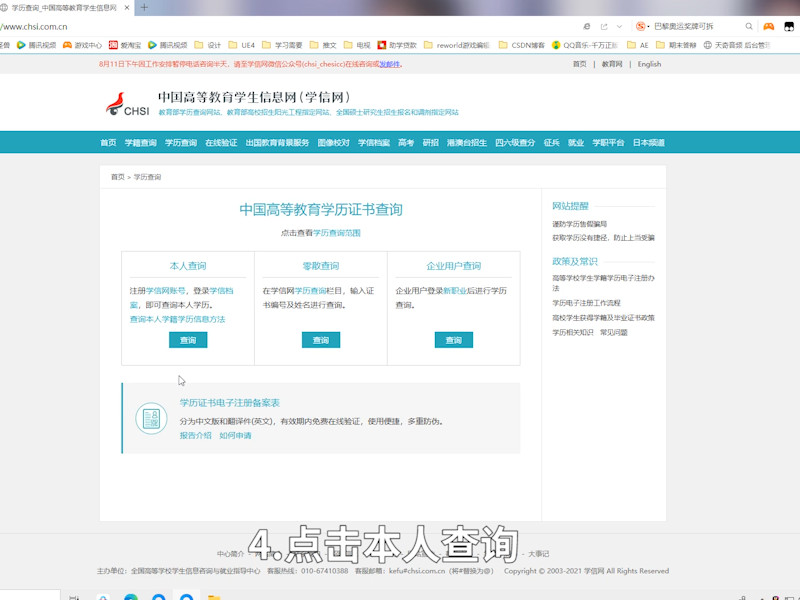The height and width of the screenshot is (600, 800).
Task: Open the 学历查询范围 link
Action: (336, 232)
